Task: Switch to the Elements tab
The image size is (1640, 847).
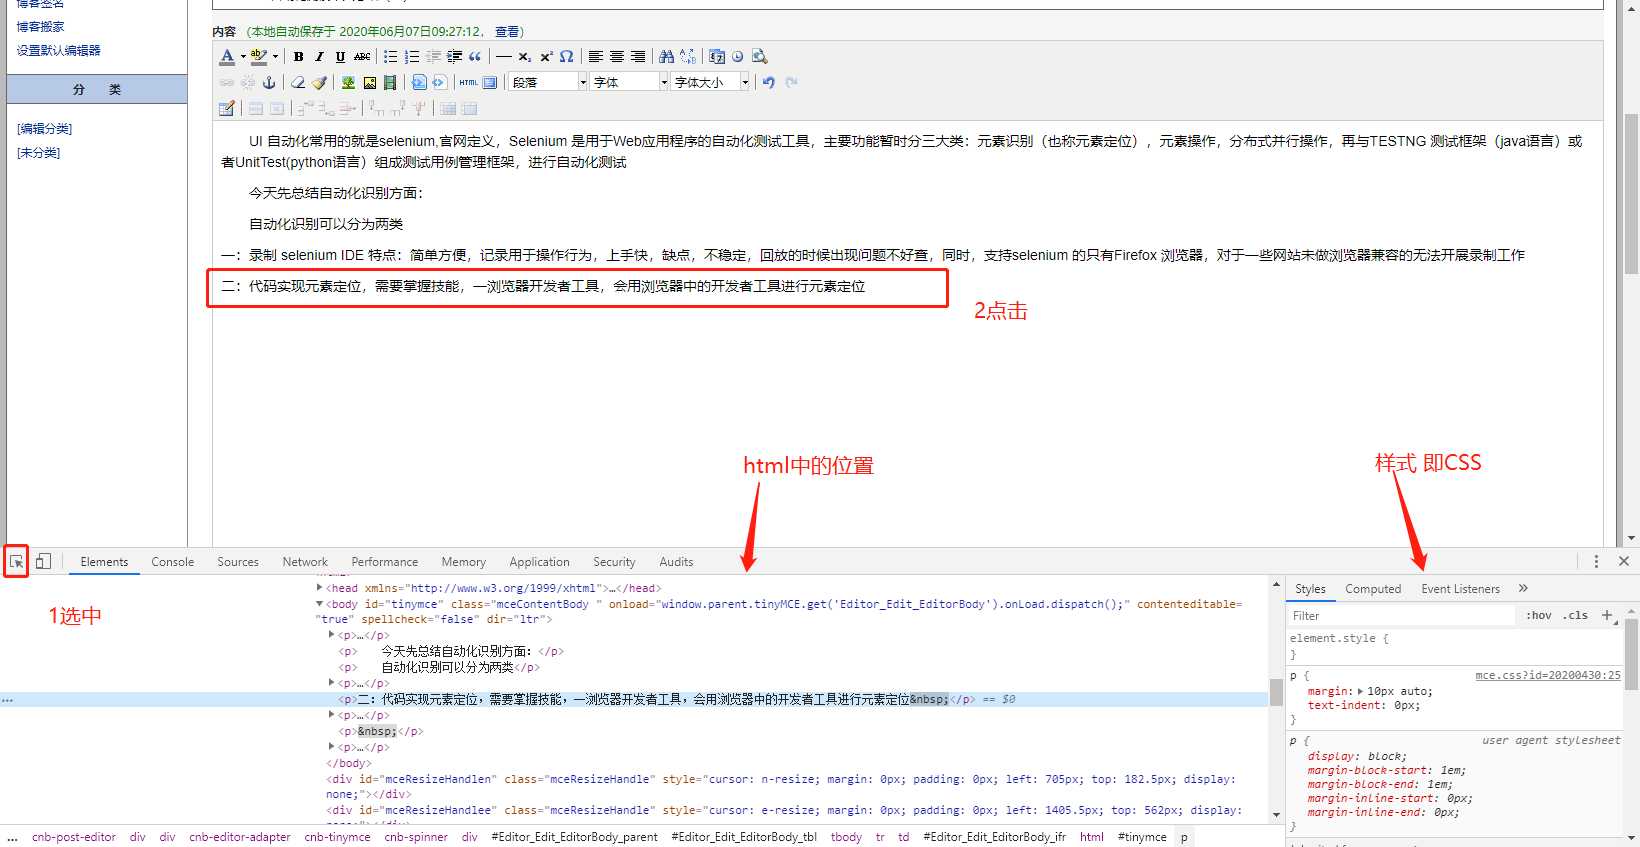Action: click(x=104, y=562)
